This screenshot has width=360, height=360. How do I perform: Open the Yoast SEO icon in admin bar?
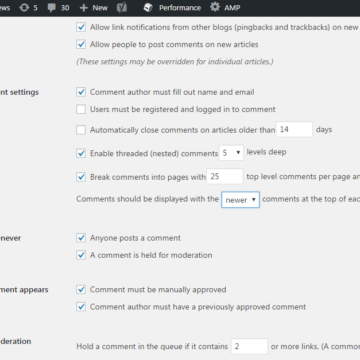(122, 8)
